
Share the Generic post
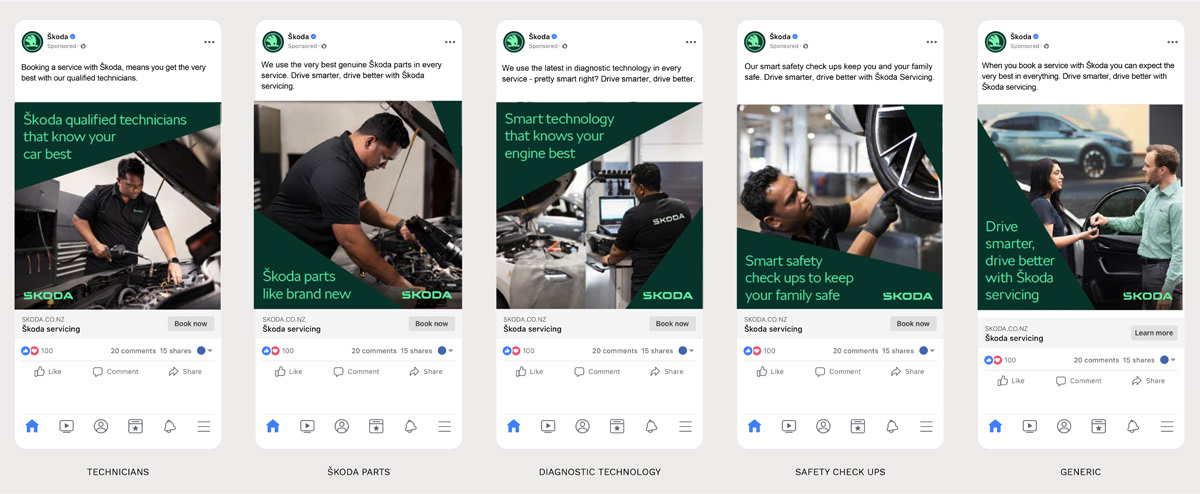pos(1148,381)
